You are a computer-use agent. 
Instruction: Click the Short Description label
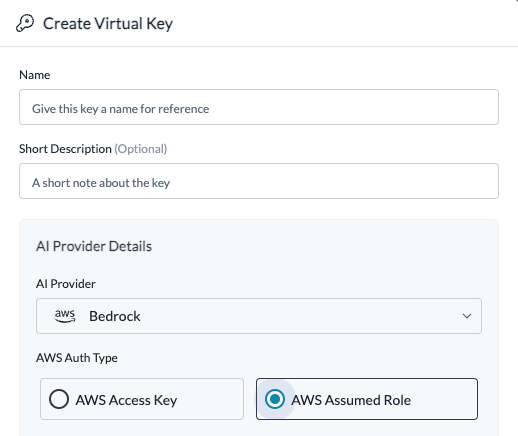click(65, 149)
